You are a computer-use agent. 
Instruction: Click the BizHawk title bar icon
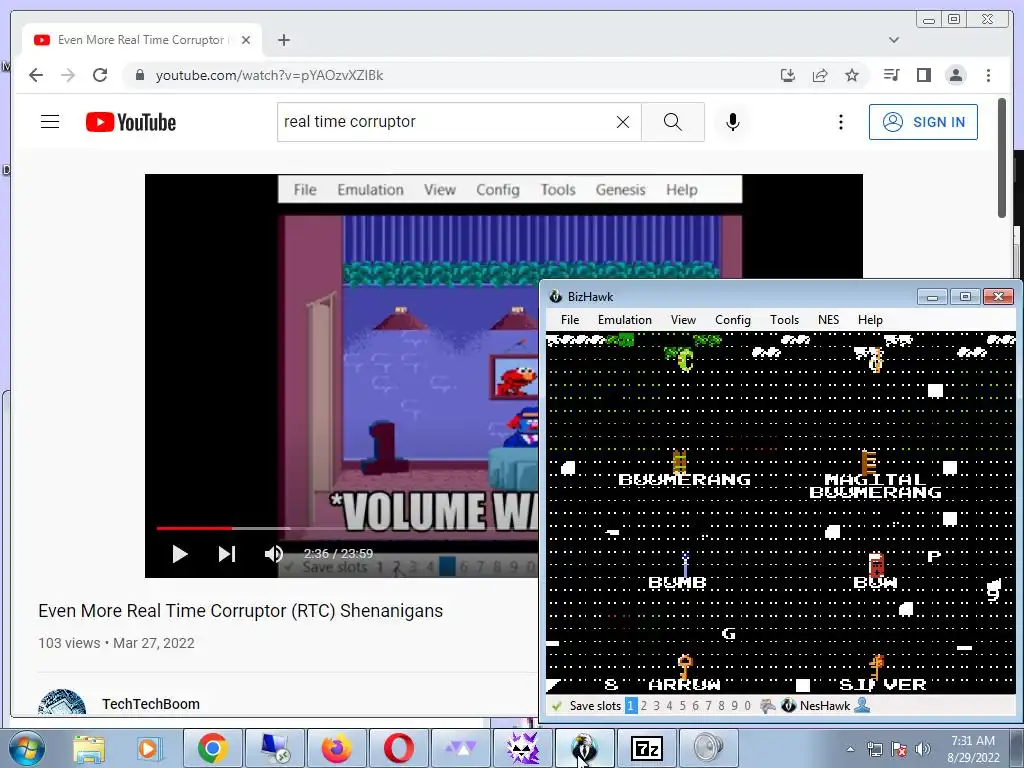pyautogui.click(x=556, y=296)
